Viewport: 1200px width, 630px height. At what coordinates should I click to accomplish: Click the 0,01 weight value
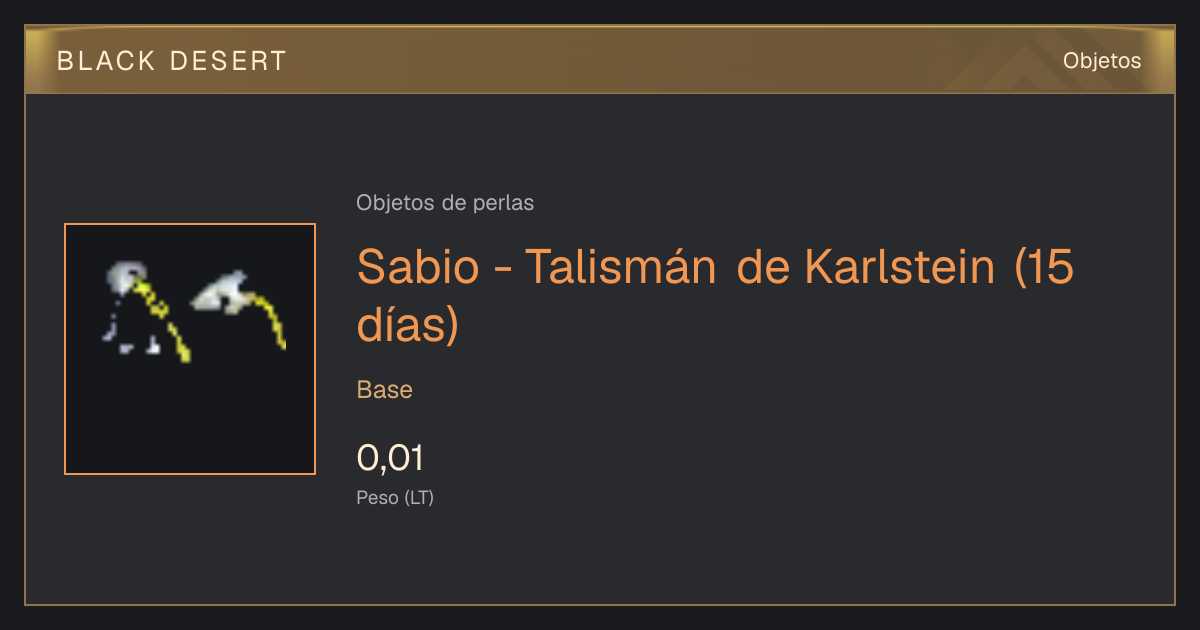click(x=391, y=458)
